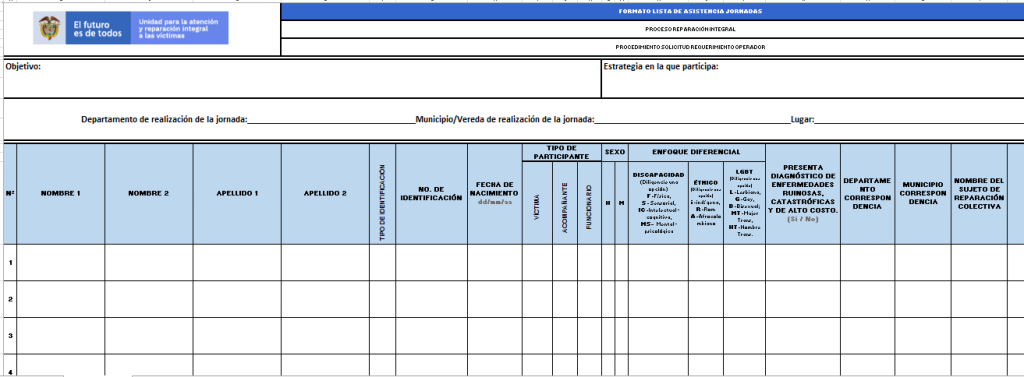Click the NO. DE IDENTIFICACIÓN header
The height and width of the screenshot is (377, 1024).
[431, 194]
